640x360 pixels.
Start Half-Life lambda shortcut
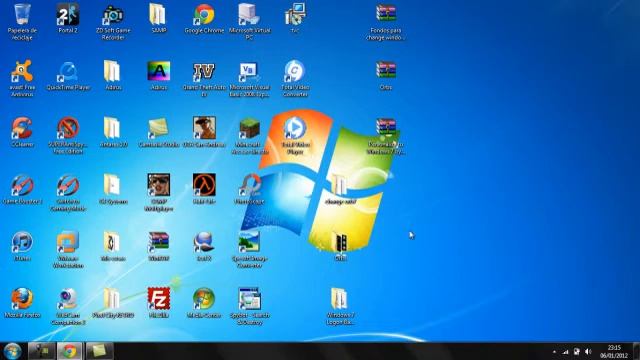(x=204, y=185)
